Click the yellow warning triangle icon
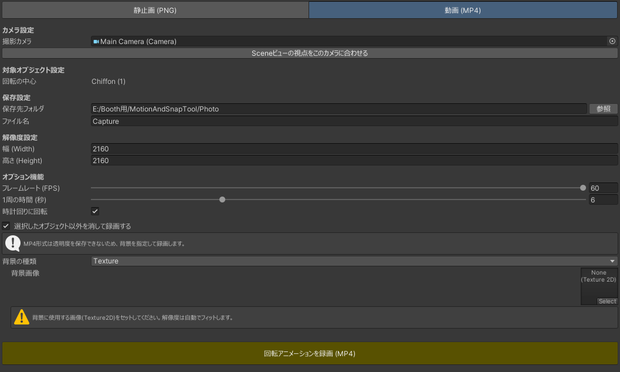Image resolution: width=620 pixels, height=372 pixels. (x=21, y=317)
